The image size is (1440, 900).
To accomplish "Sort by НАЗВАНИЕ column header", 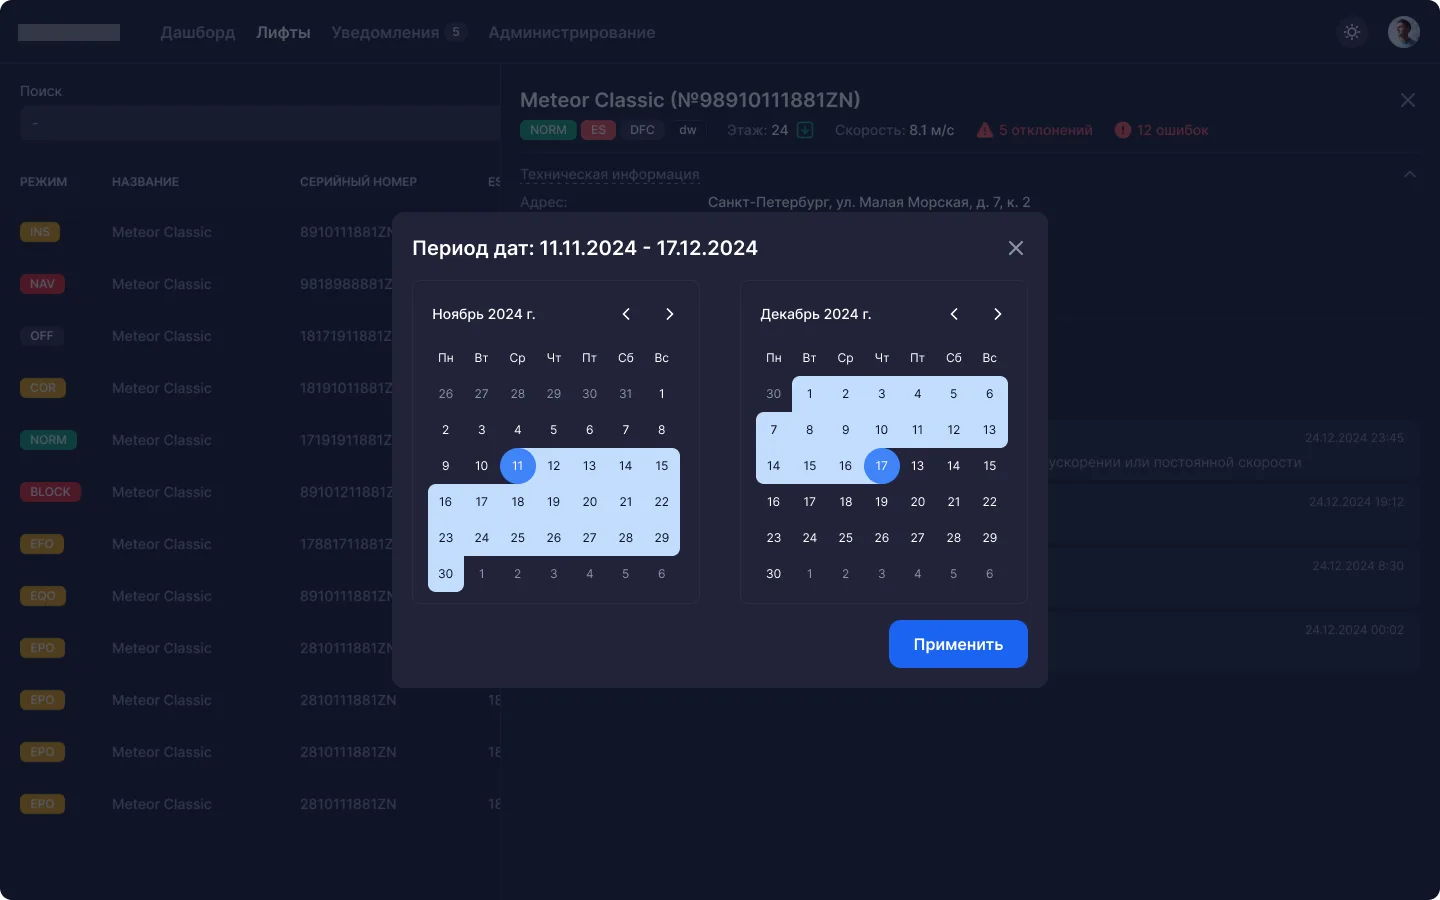I will (145, 182).
